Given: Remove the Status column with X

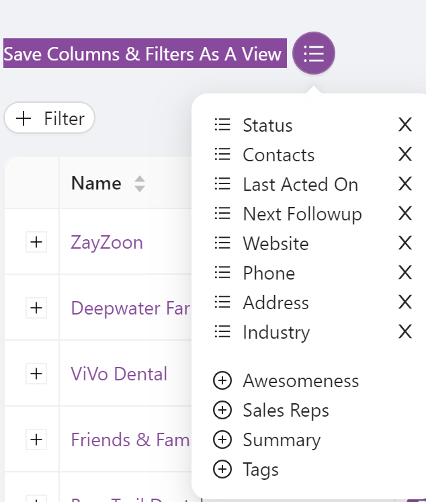Looking at the screenshot, I should click(x=405, y=125).
